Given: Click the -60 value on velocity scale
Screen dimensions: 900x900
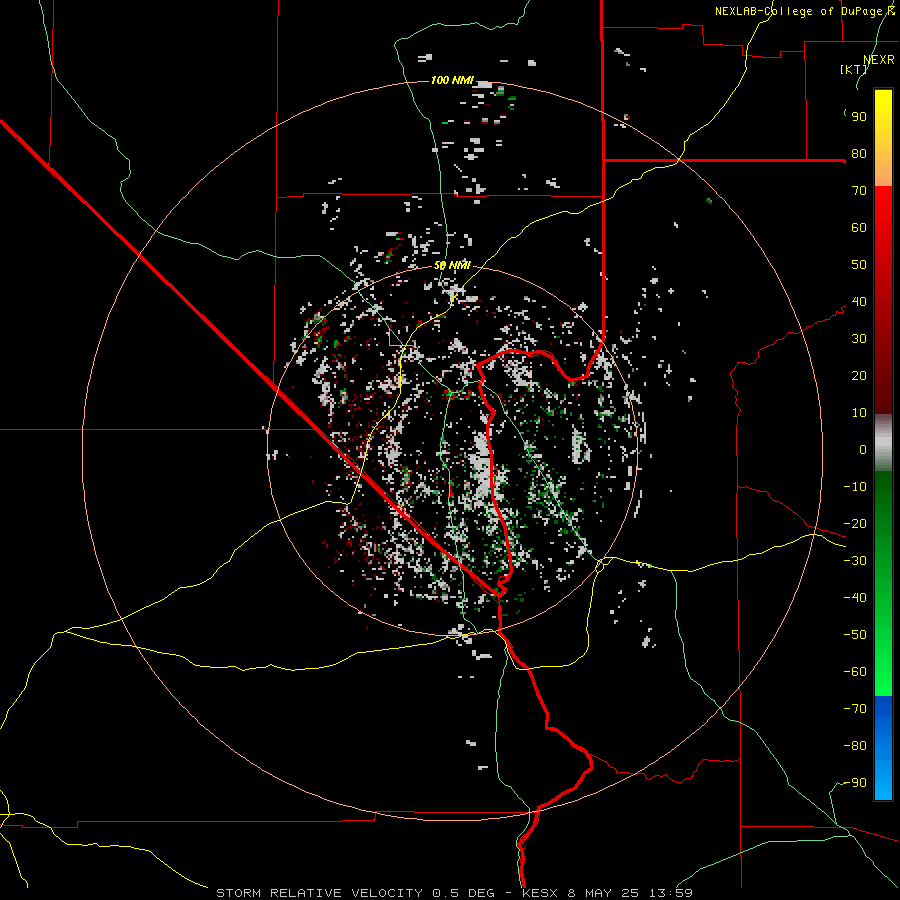Looking at the screenshot, I should point(855,672).
